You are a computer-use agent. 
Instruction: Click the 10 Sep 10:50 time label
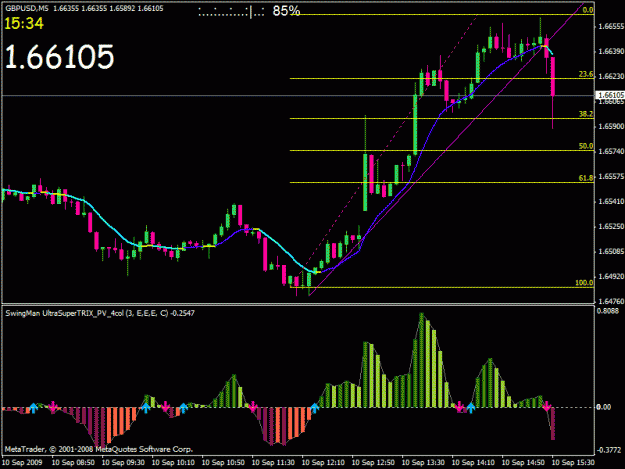tap(223, 463)
